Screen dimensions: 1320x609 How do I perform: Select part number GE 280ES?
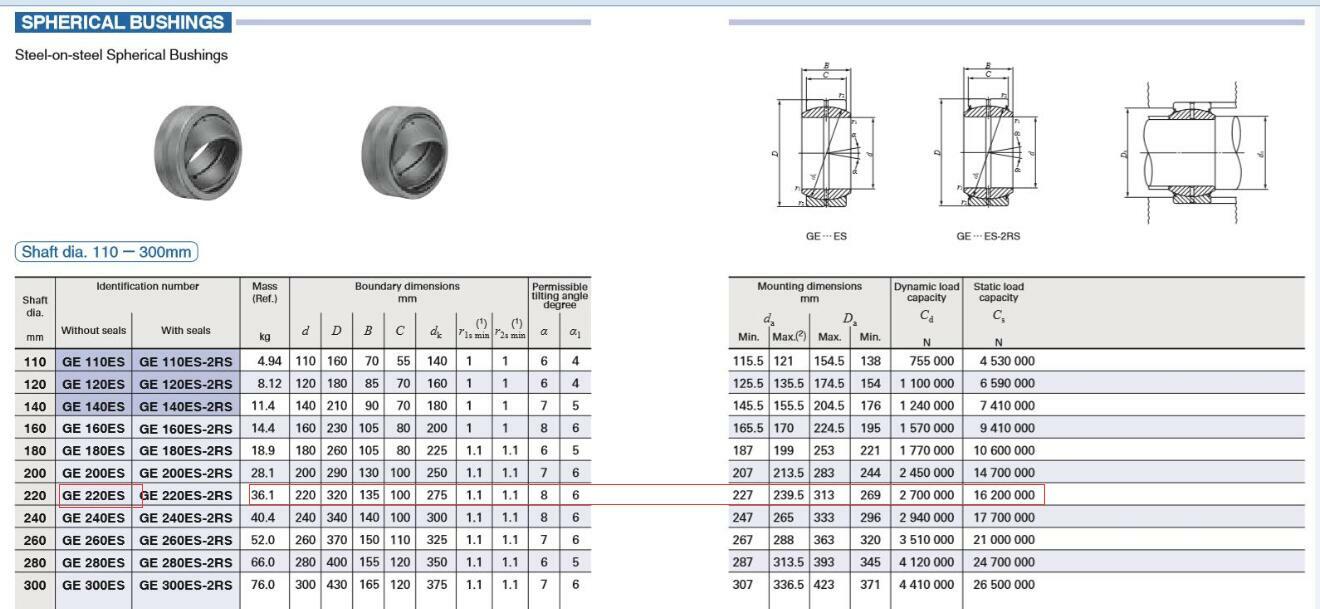tap(94, 563)
